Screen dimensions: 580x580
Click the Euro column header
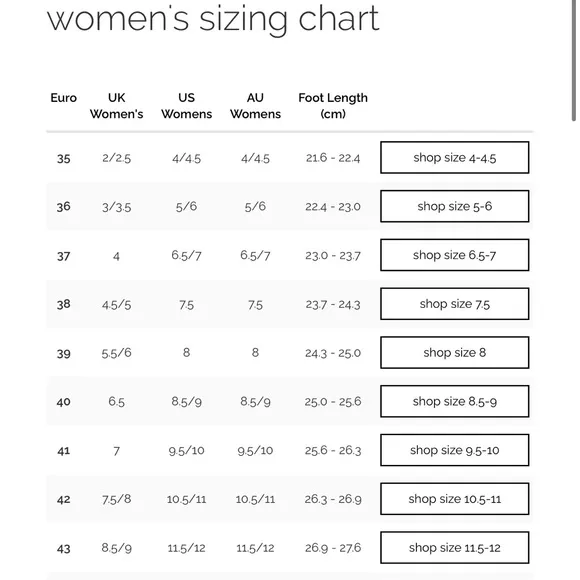[x=64, y=98]
